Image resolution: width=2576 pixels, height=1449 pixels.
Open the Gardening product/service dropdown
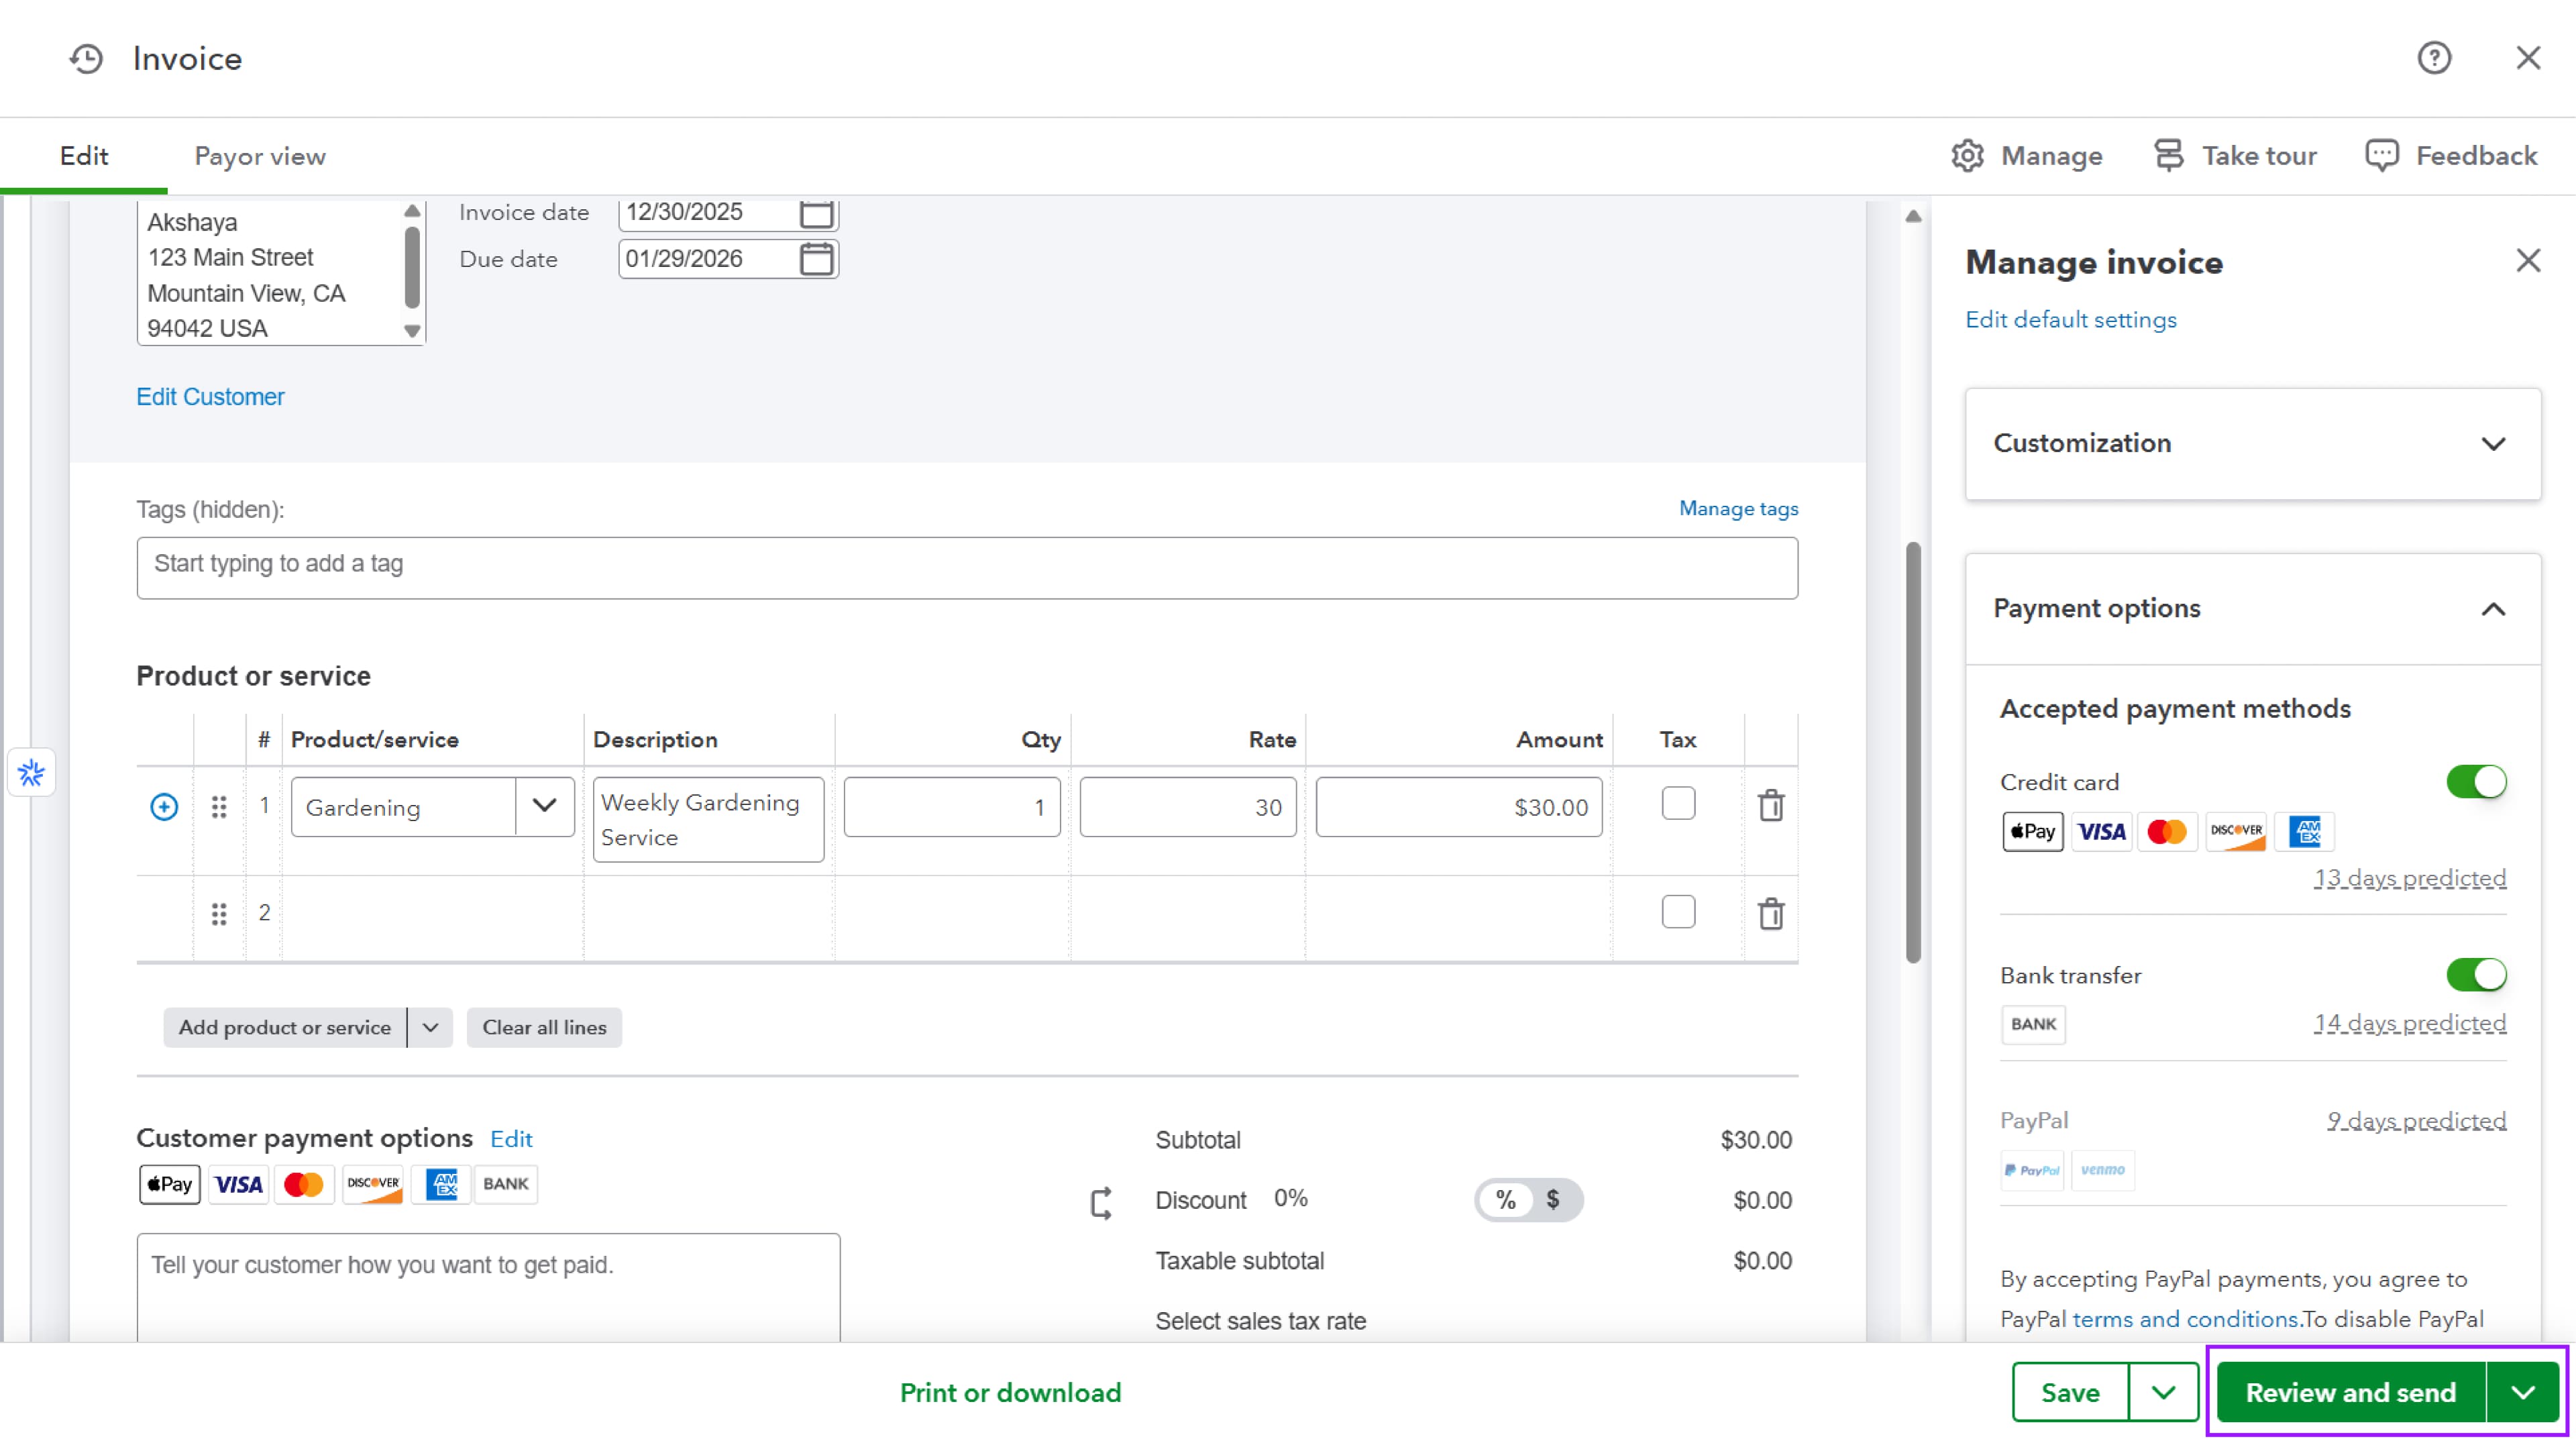click(x=544, y=806)
